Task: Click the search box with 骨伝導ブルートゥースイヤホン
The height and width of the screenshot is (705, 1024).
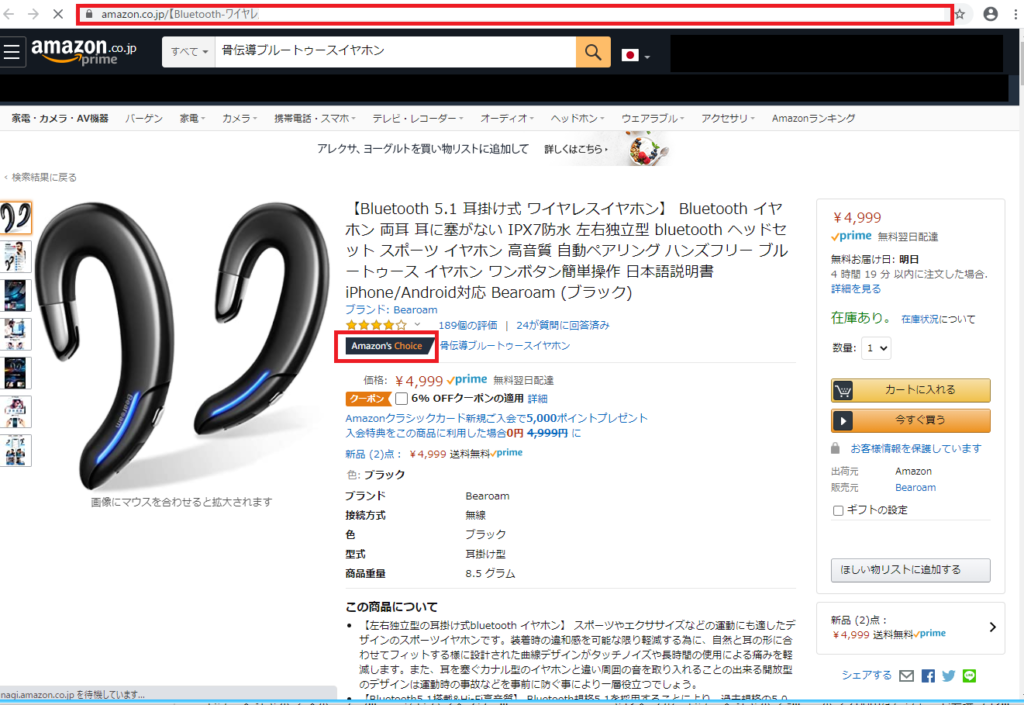Action: coord(394,52)
